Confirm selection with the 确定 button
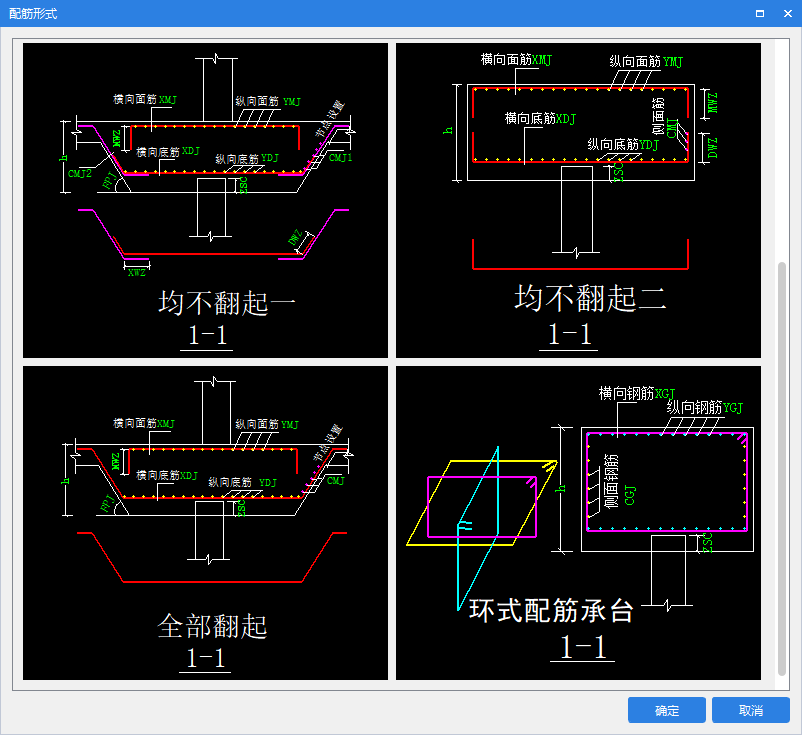This screenshot has height=735, width=802. [666, 710]
